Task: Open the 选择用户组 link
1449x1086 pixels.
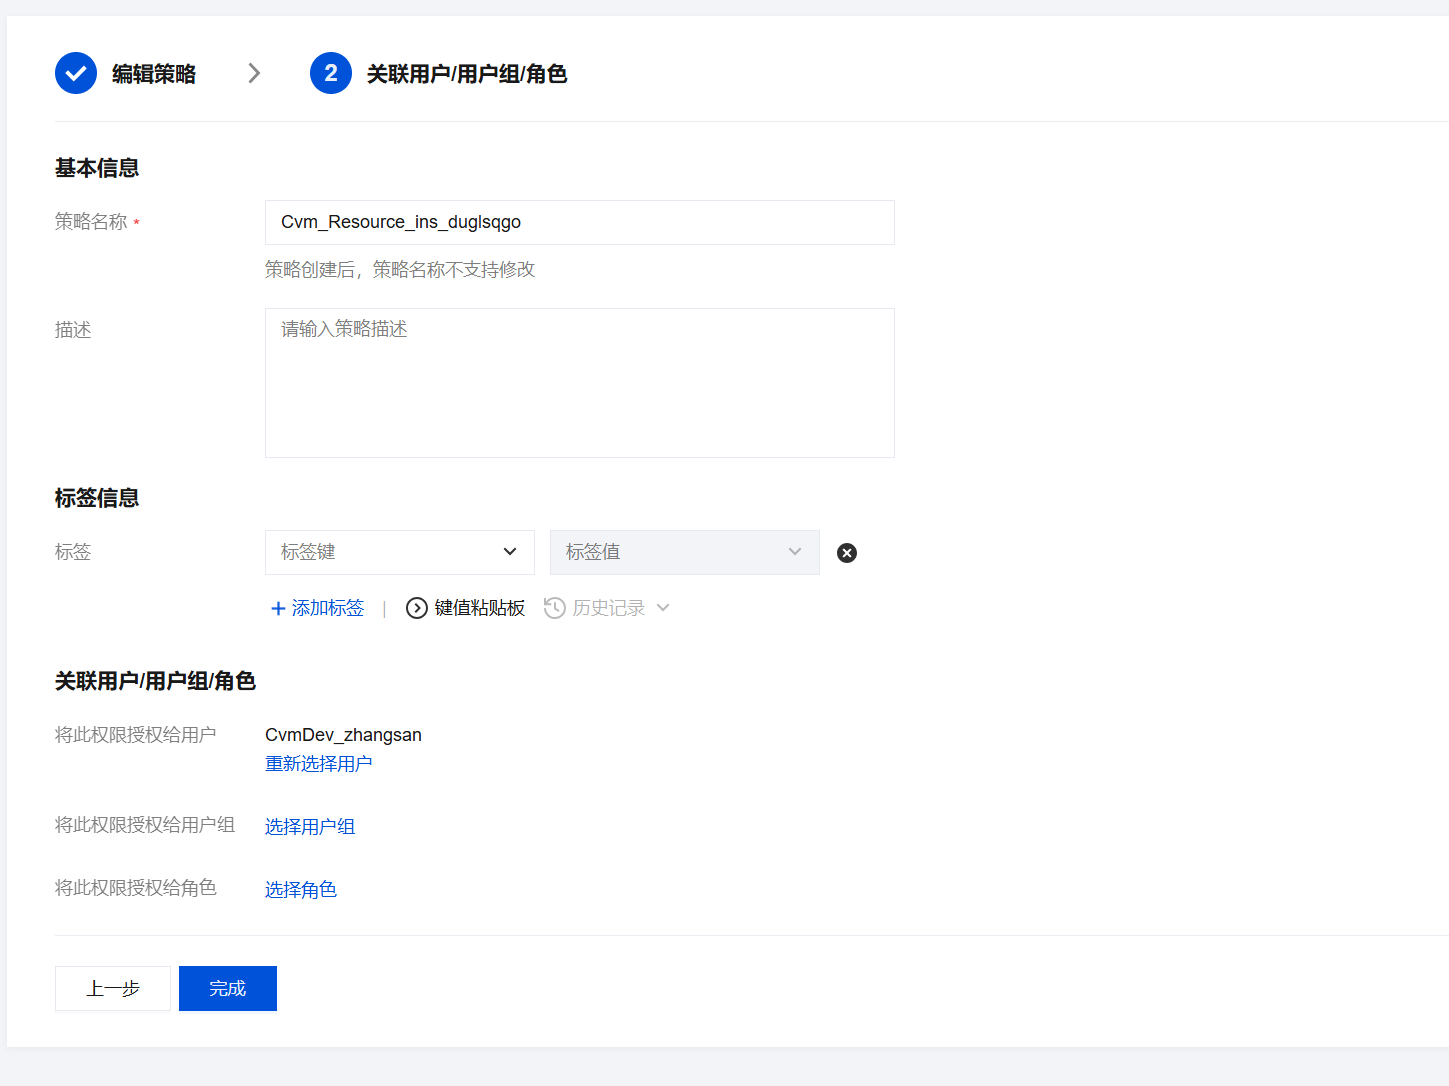Action: coord(310,827)
